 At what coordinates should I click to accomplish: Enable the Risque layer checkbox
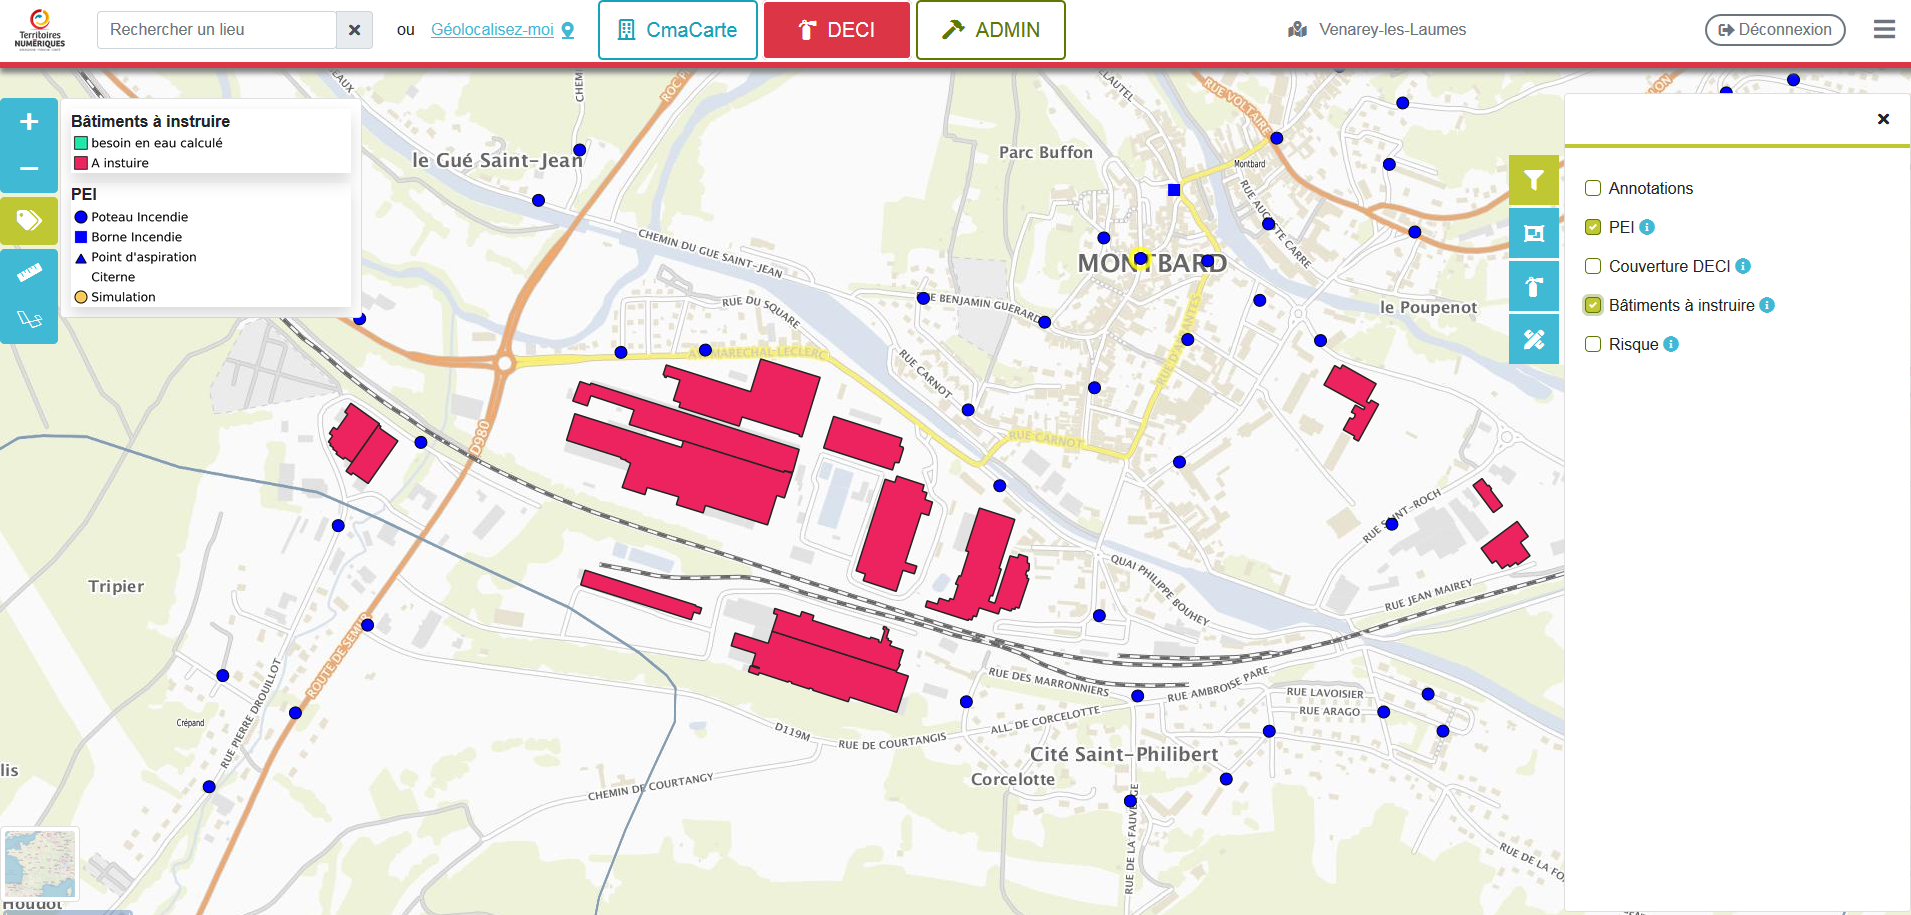(x=1593, y=344)
